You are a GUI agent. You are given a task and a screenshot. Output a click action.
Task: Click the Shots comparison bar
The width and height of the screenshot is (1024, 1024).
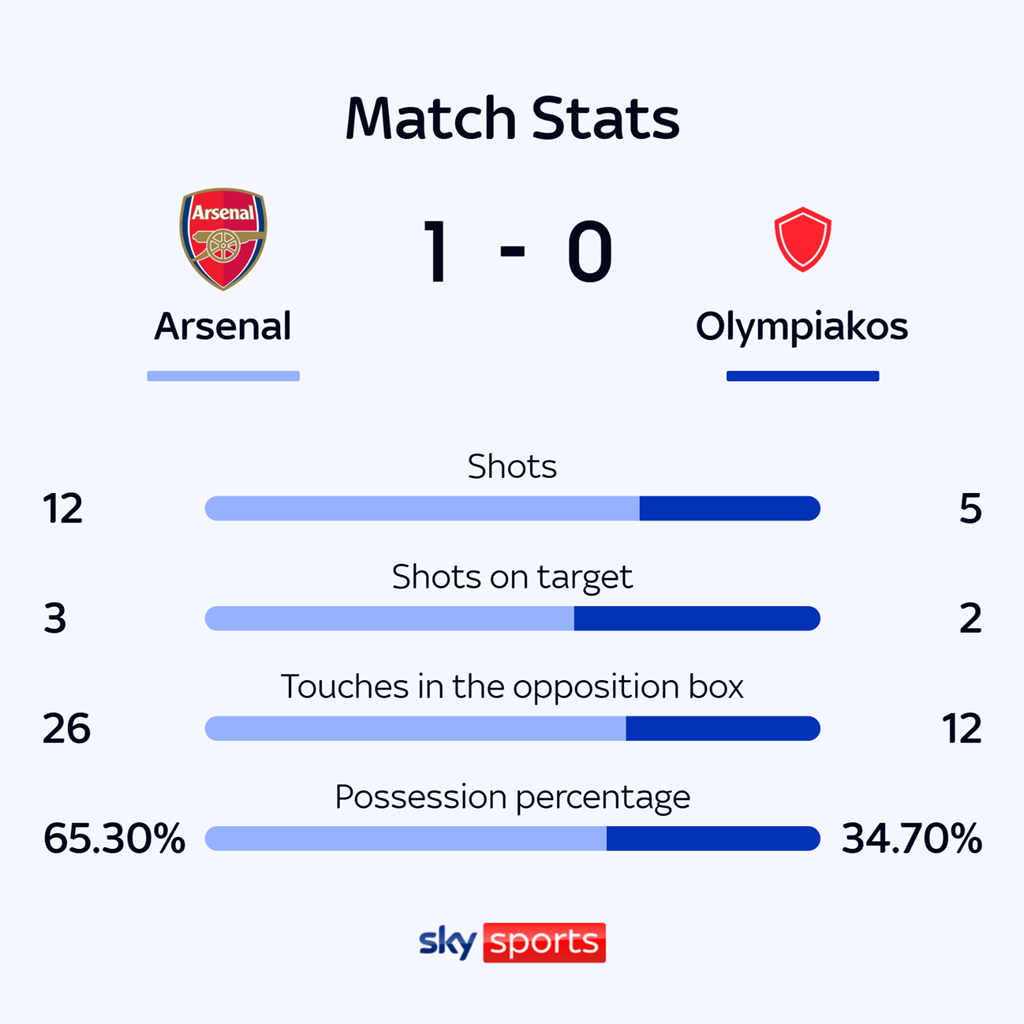tap(512, 509)
